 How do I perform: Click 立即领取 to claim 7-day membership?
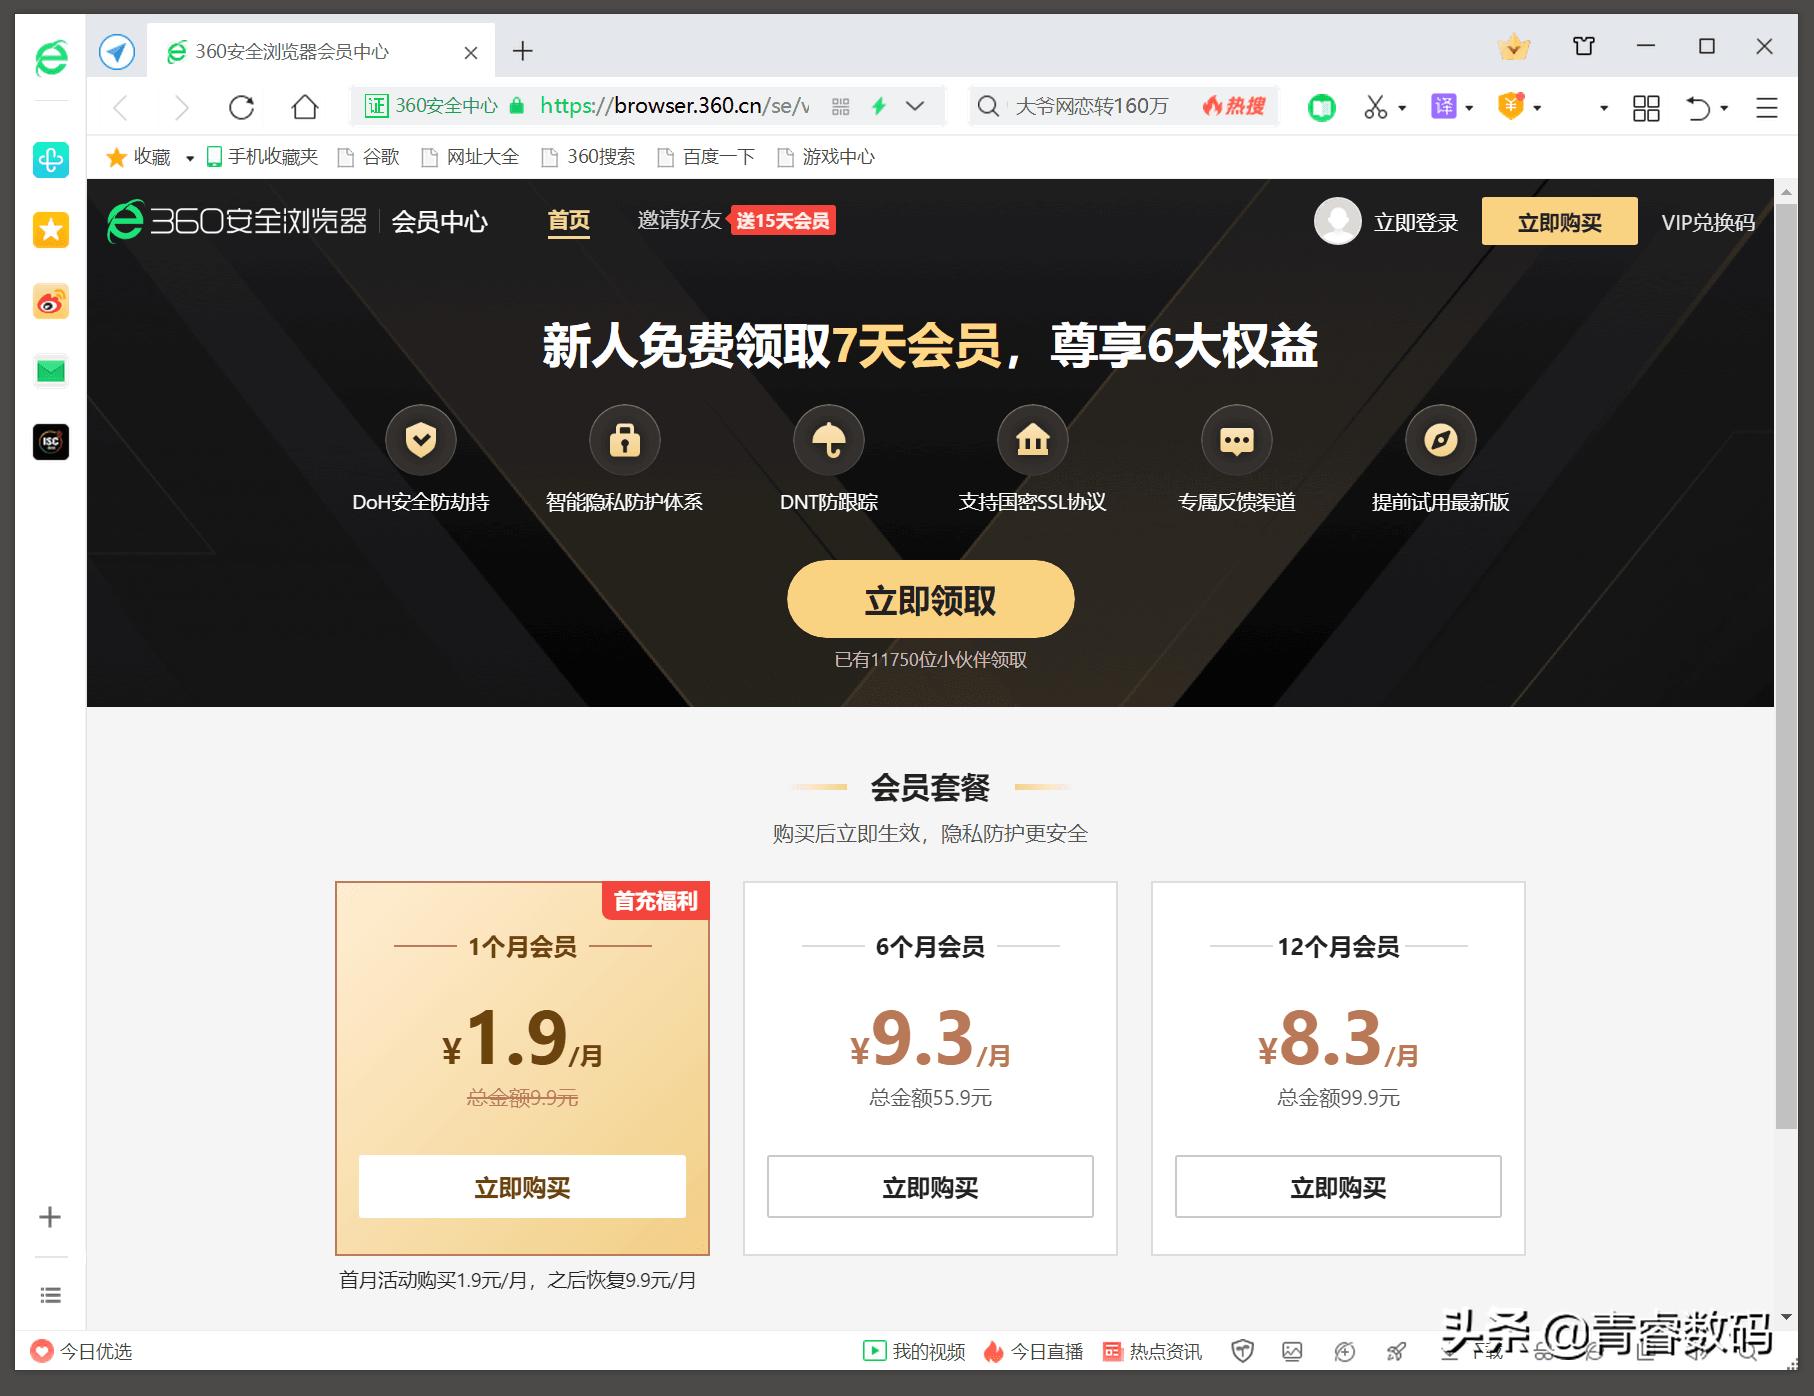(x=928, y=598)
